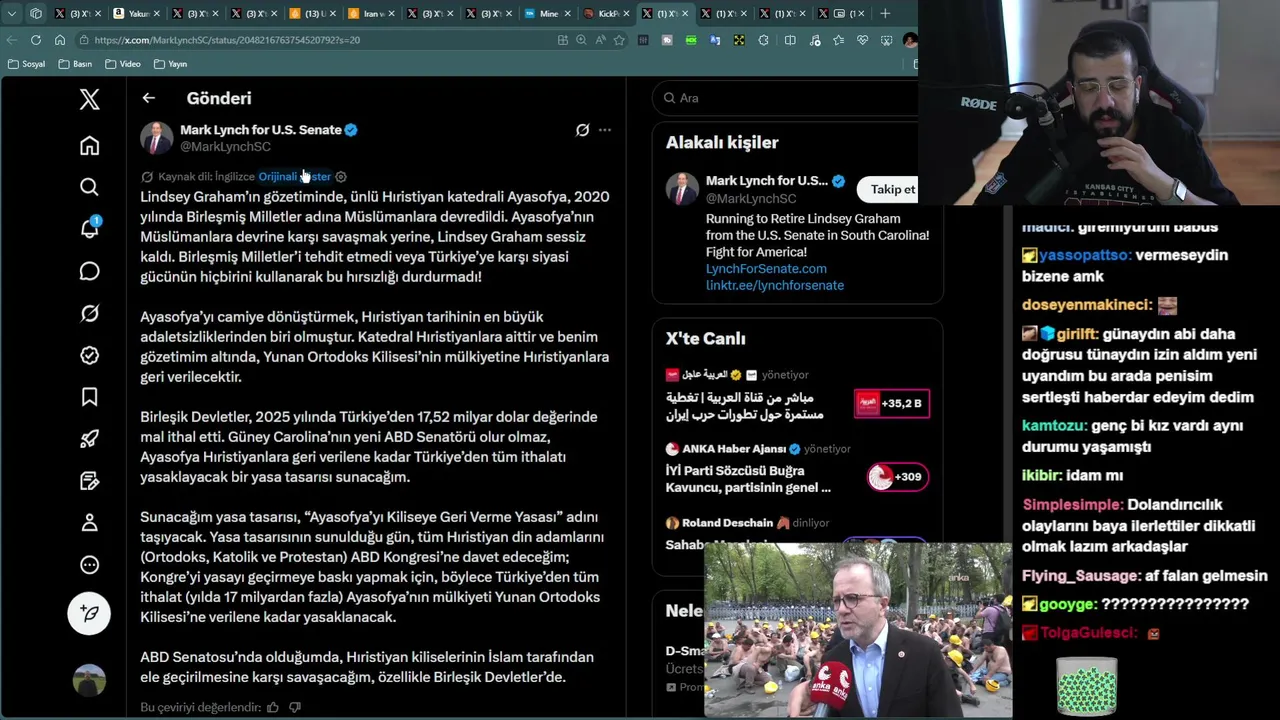This screenshot has height=720, width=1280.
Task: Open the Yayın bookmarks folder
Action: 170,64
